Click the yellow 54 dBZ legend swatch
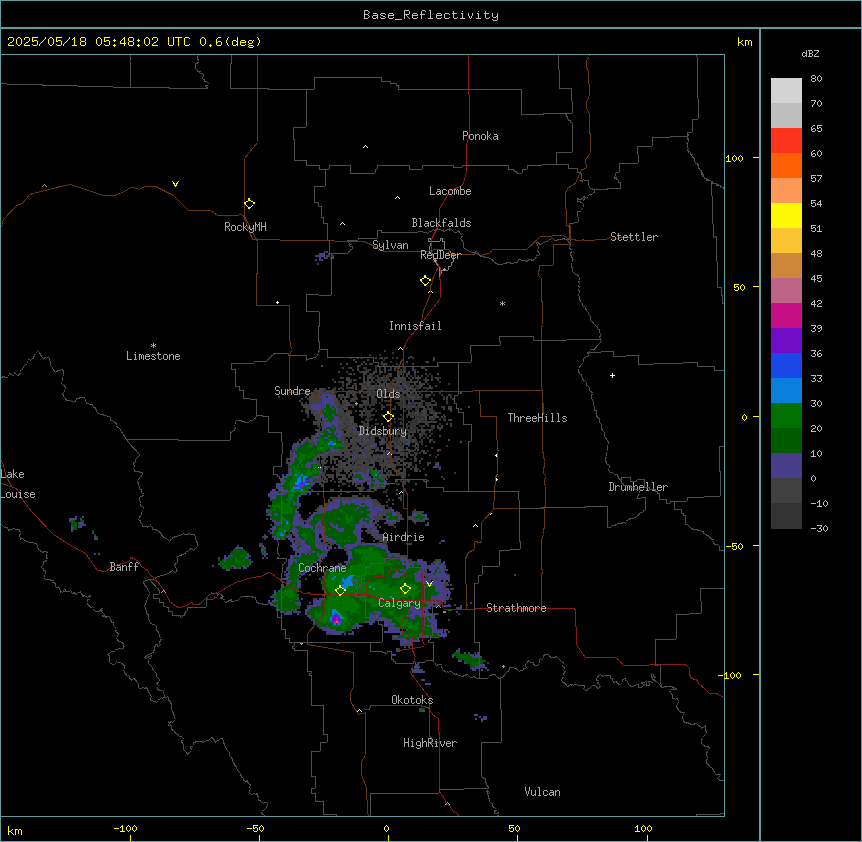This screenshot has height=842, width=862. click(786, 215)
